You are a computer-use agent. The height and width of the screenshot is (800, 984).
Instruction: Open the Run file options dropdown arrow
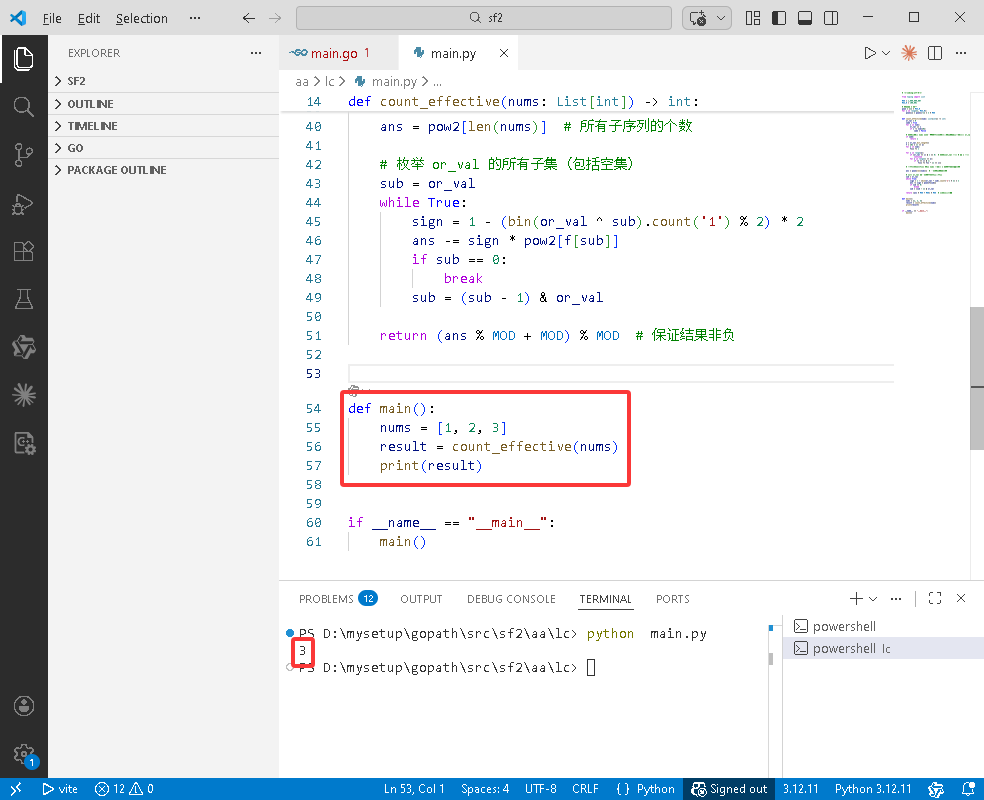click(x=886, y=53)
